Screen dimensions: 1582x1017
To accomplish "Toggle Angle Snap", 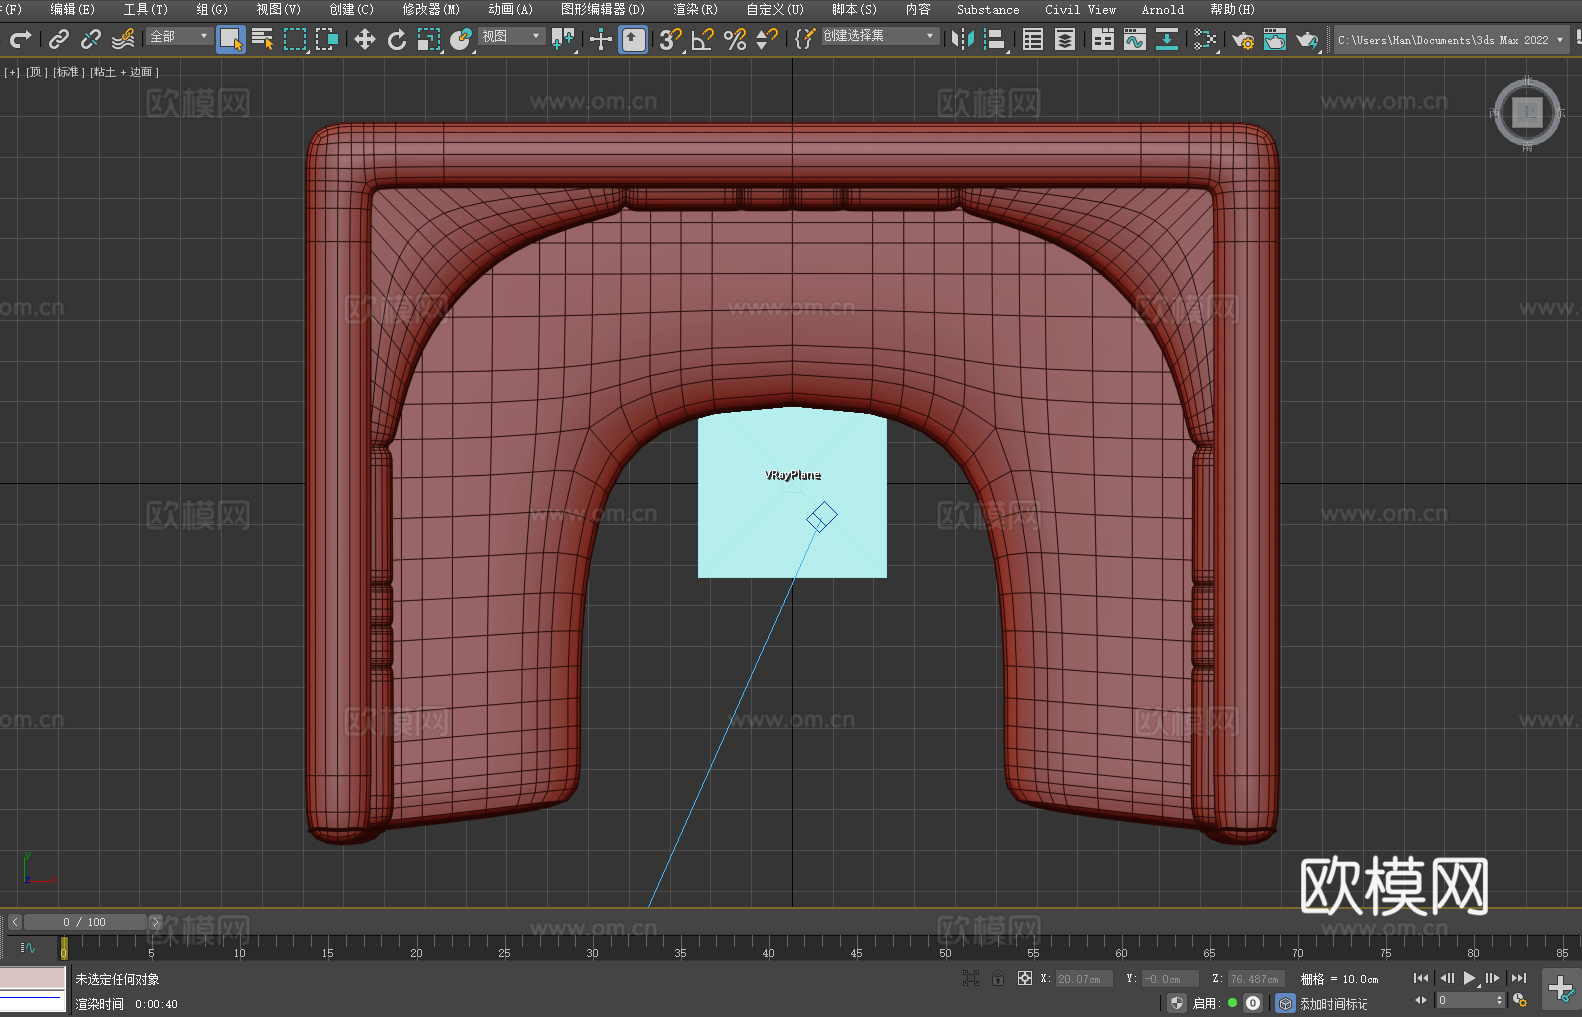I will click(703, 39).
